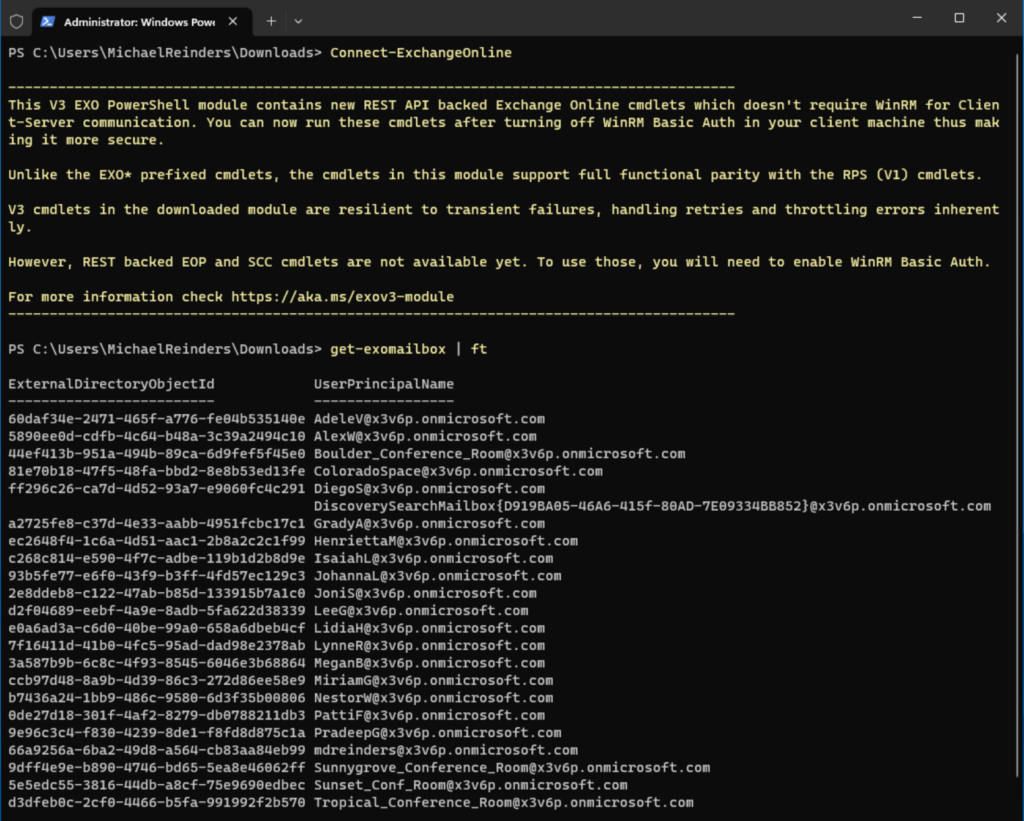The image size is (1024, 821).
Task: Click object ID starting with 9dff4e9e
Action: [157, 767]
